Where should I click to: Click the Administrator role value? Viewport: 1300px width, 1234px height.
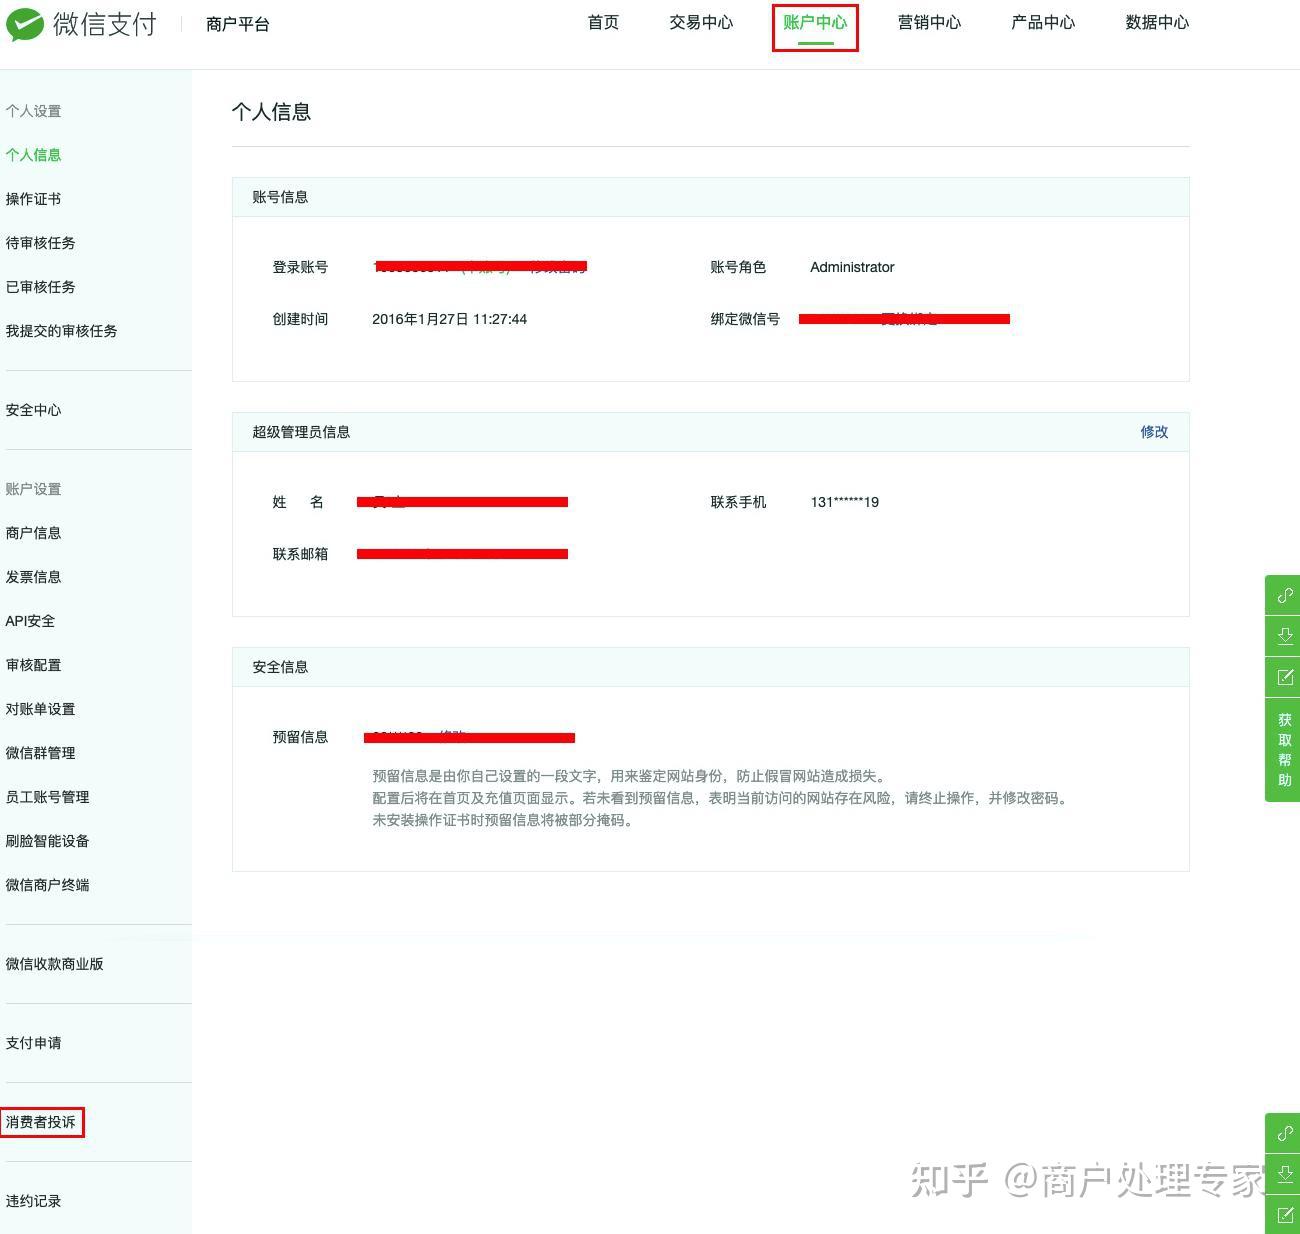click(852, 267)
